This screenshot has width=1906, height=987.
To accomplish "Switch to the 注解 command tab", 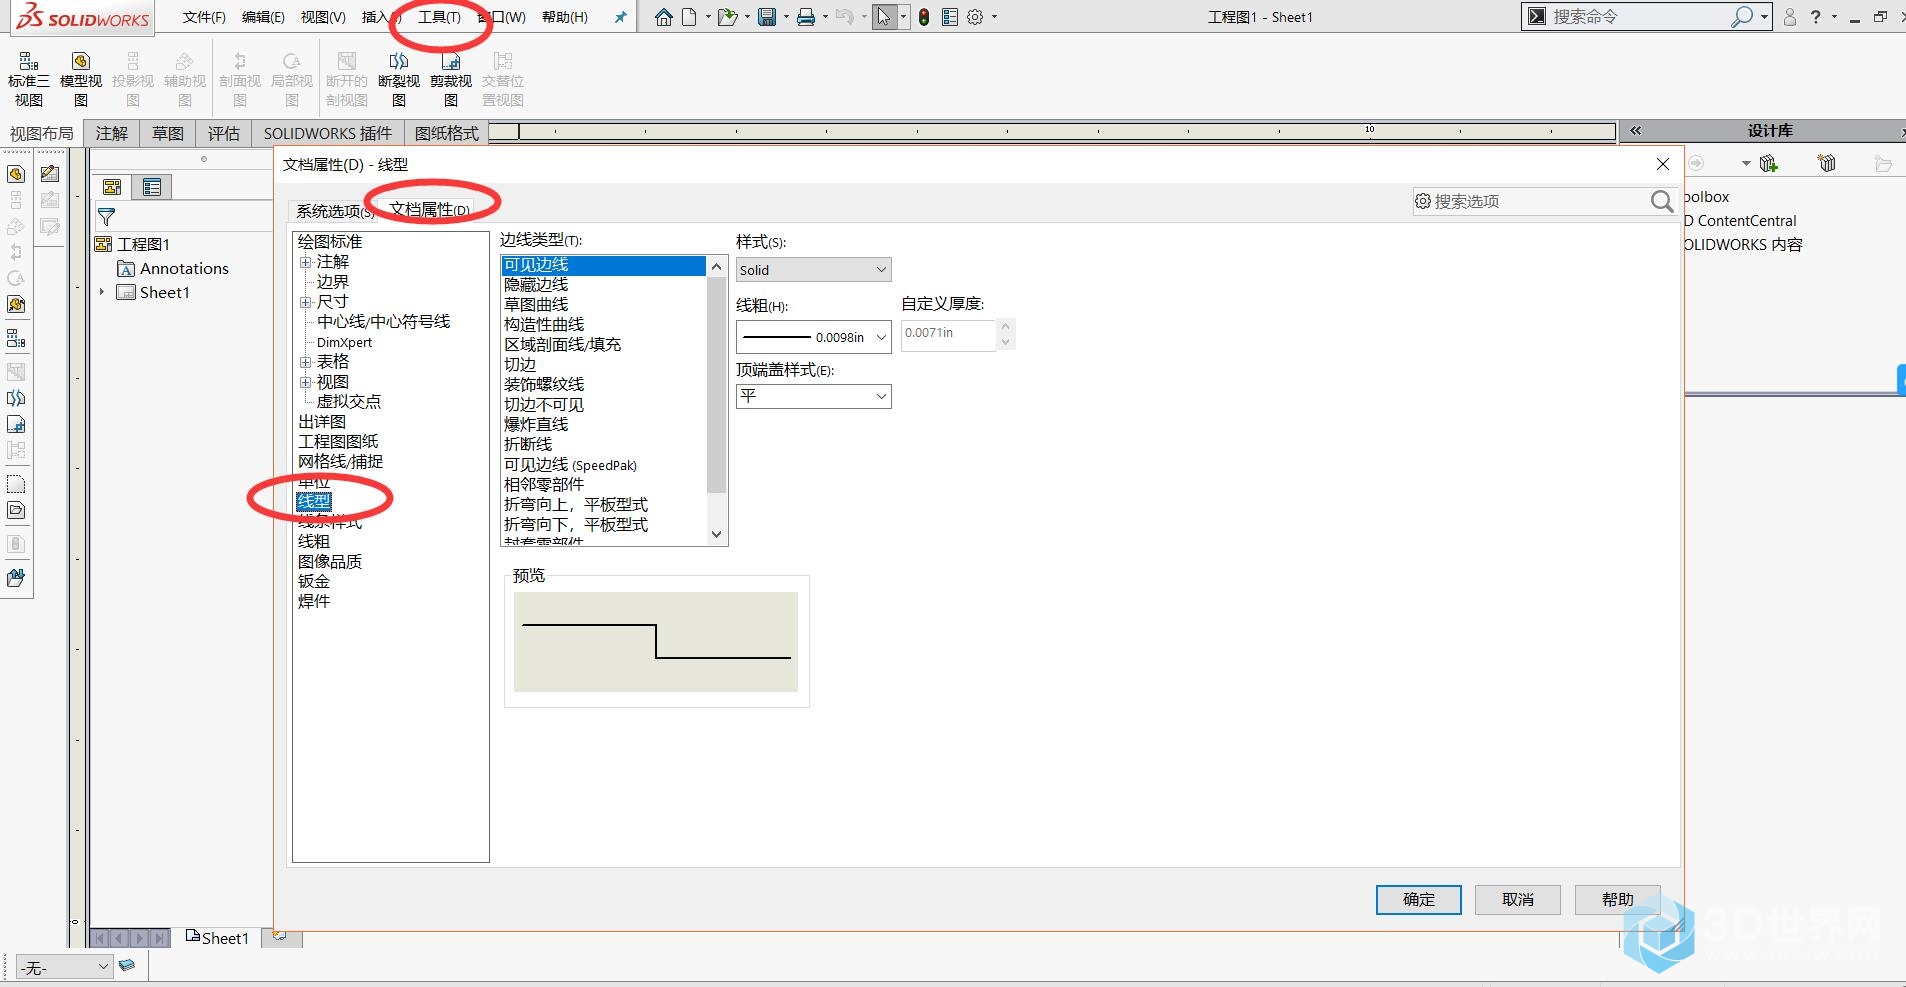I will pos(112,133).
